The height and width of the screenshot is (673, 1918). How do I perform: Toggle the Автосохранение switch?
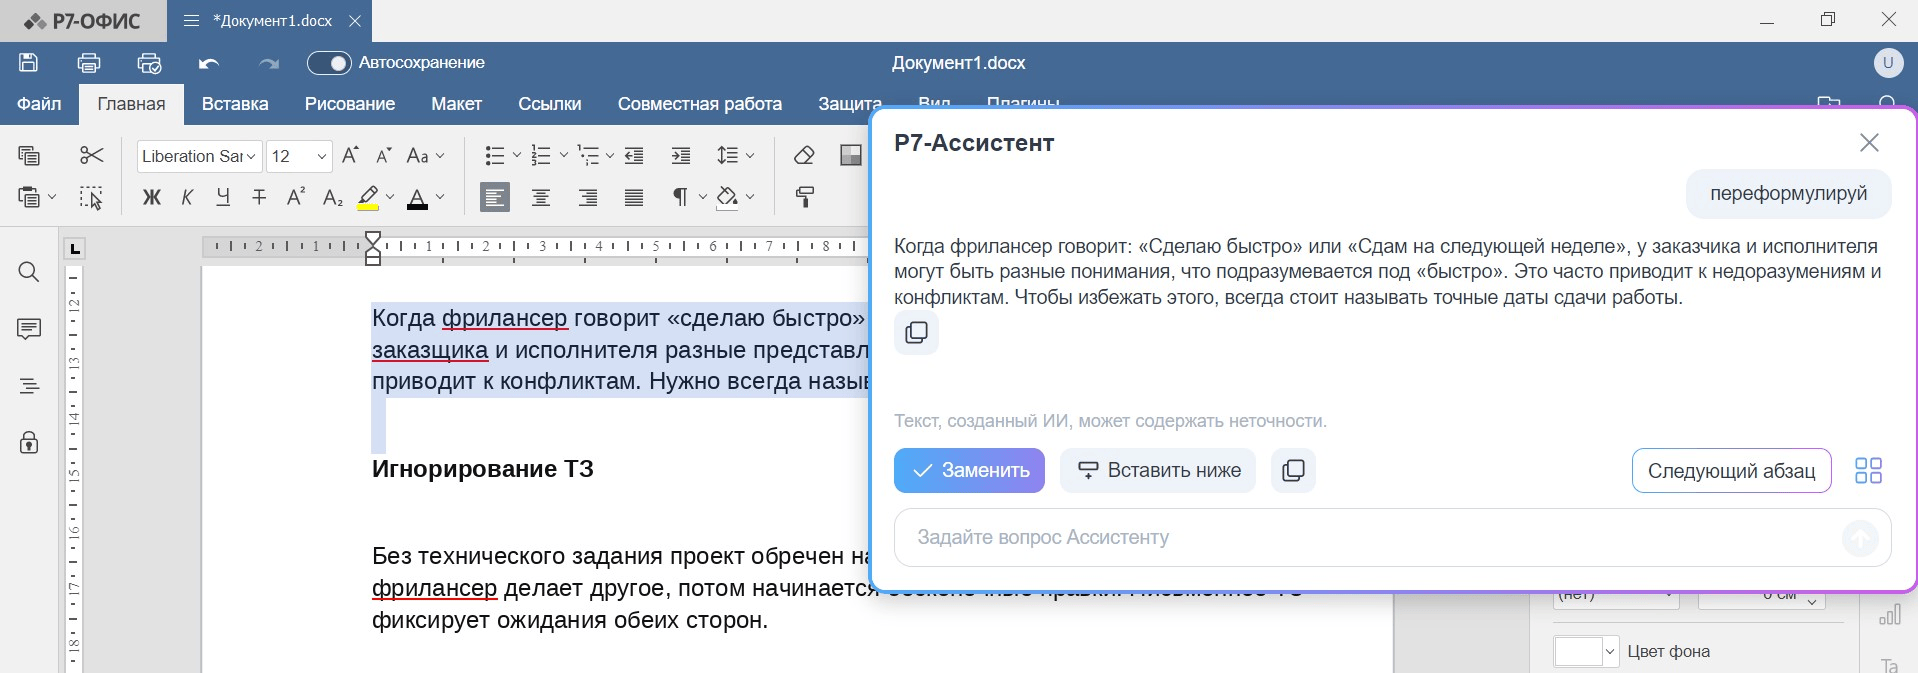(x=329, y=63)
